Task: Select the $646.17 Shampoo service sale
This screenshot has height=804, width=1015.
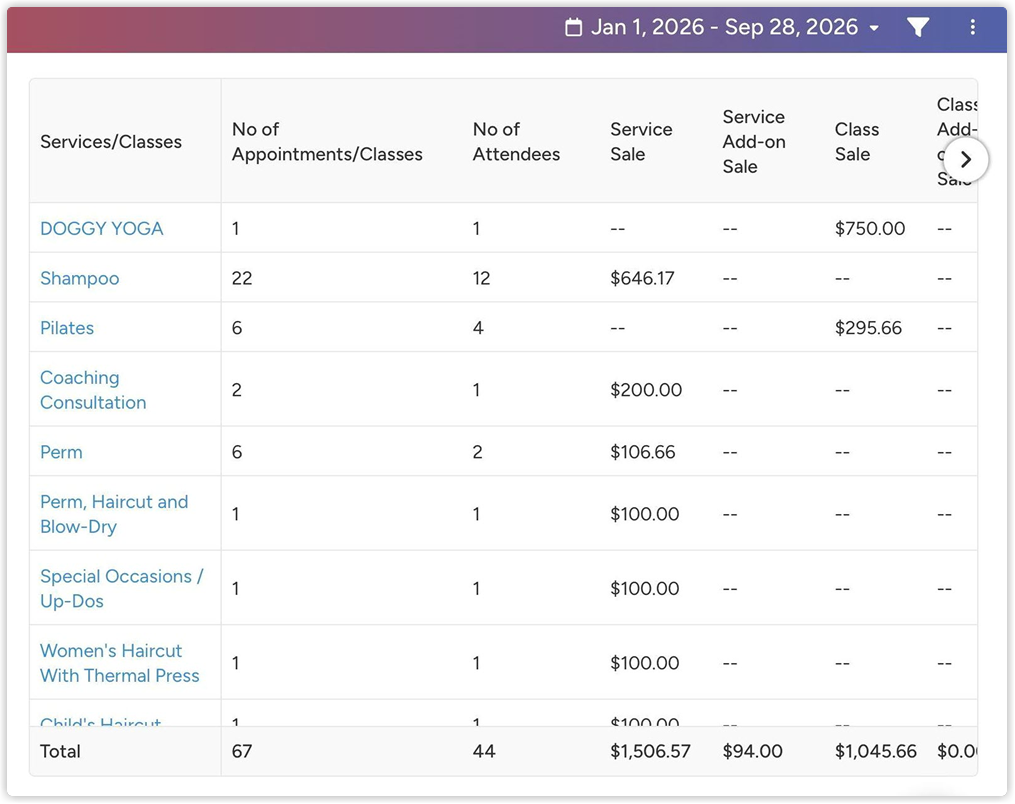Action: coord(642,278)
